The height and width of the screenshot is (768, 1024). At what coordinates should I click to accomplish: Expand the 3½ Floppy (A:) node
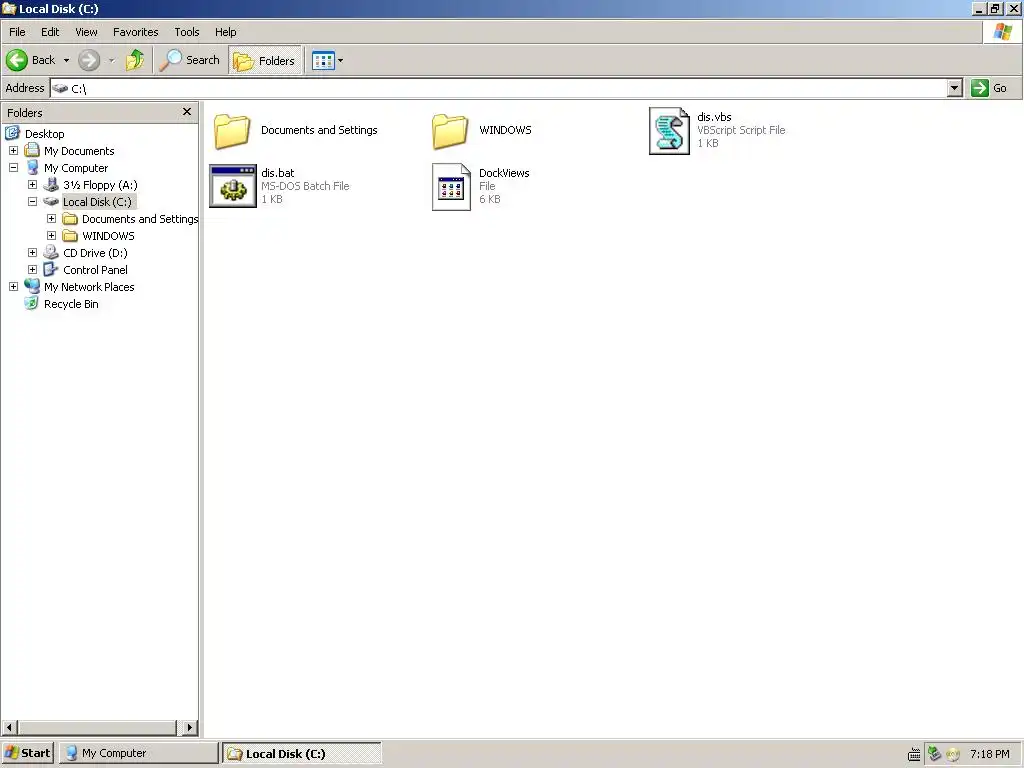[x=32, y=185]
